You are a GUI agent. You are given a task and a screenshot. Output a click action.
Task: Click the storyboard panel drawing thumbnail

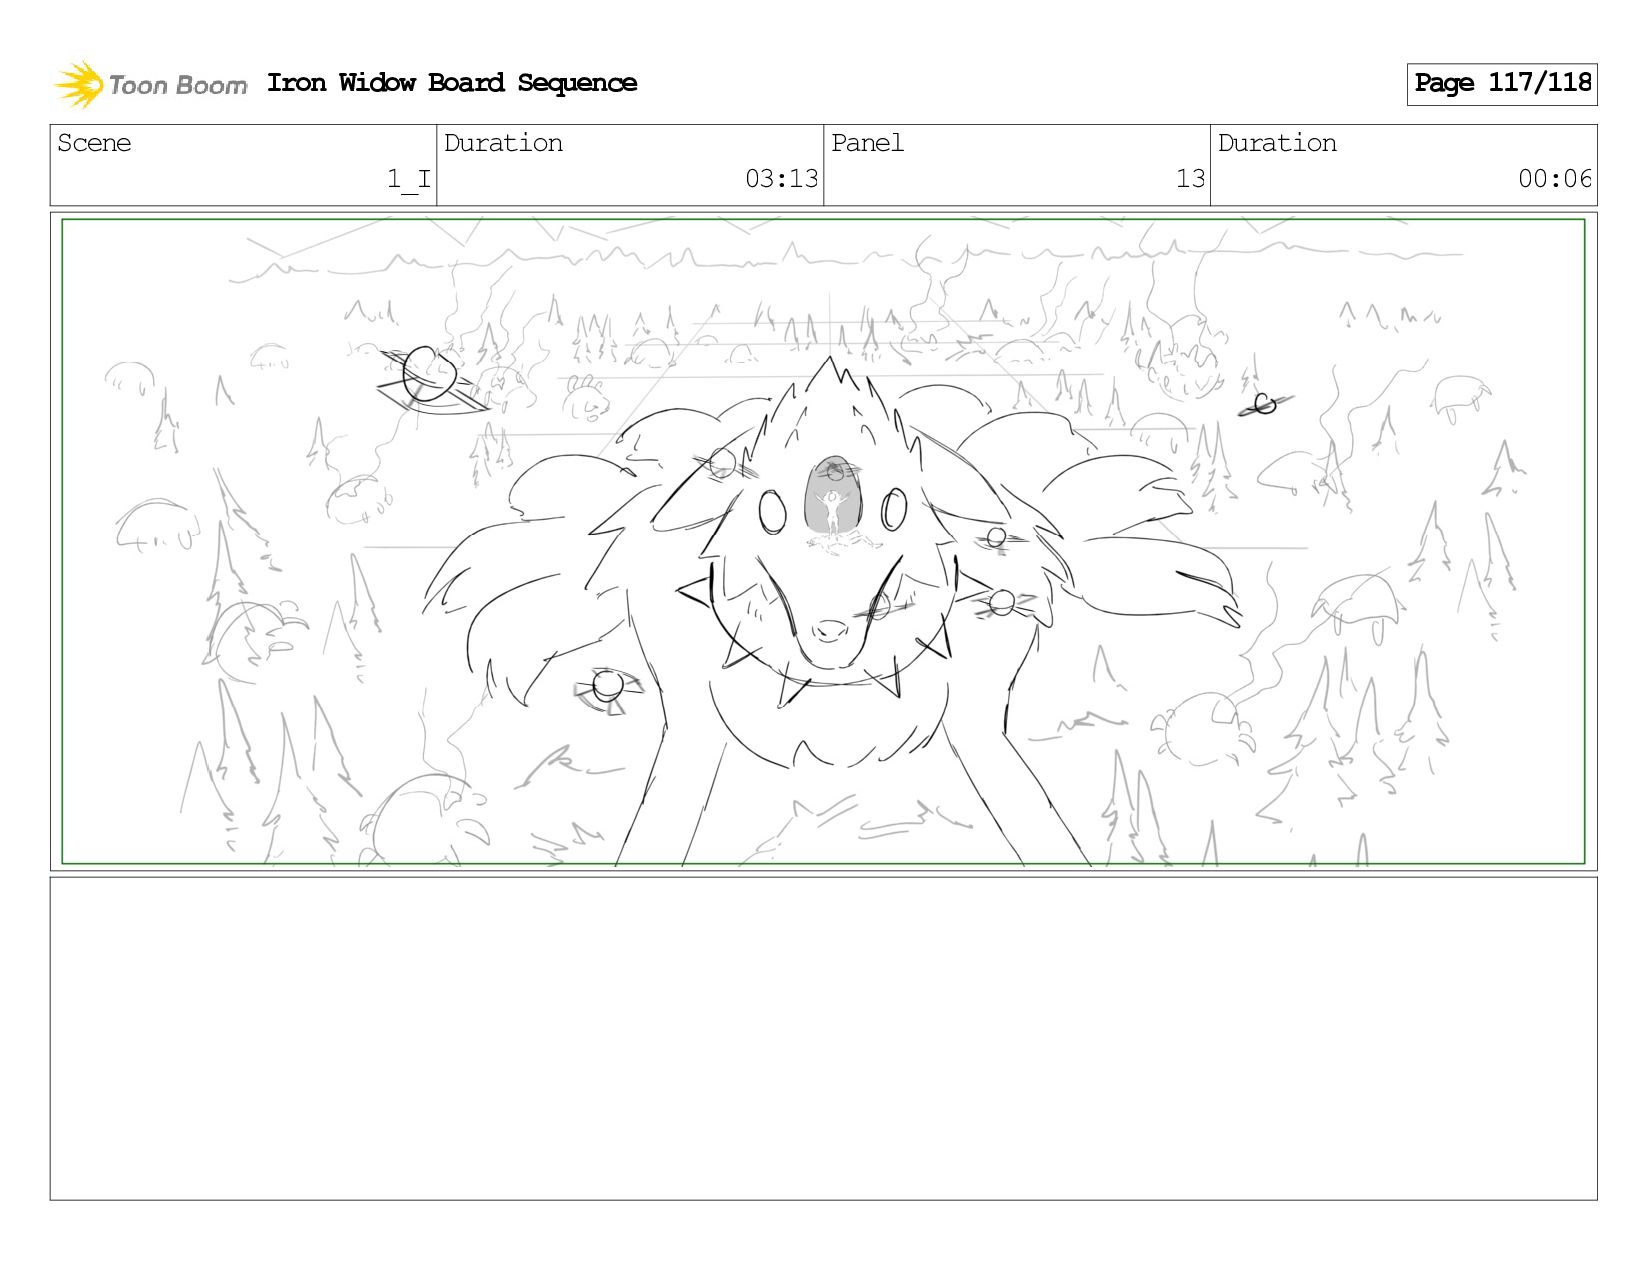(824, 541)
